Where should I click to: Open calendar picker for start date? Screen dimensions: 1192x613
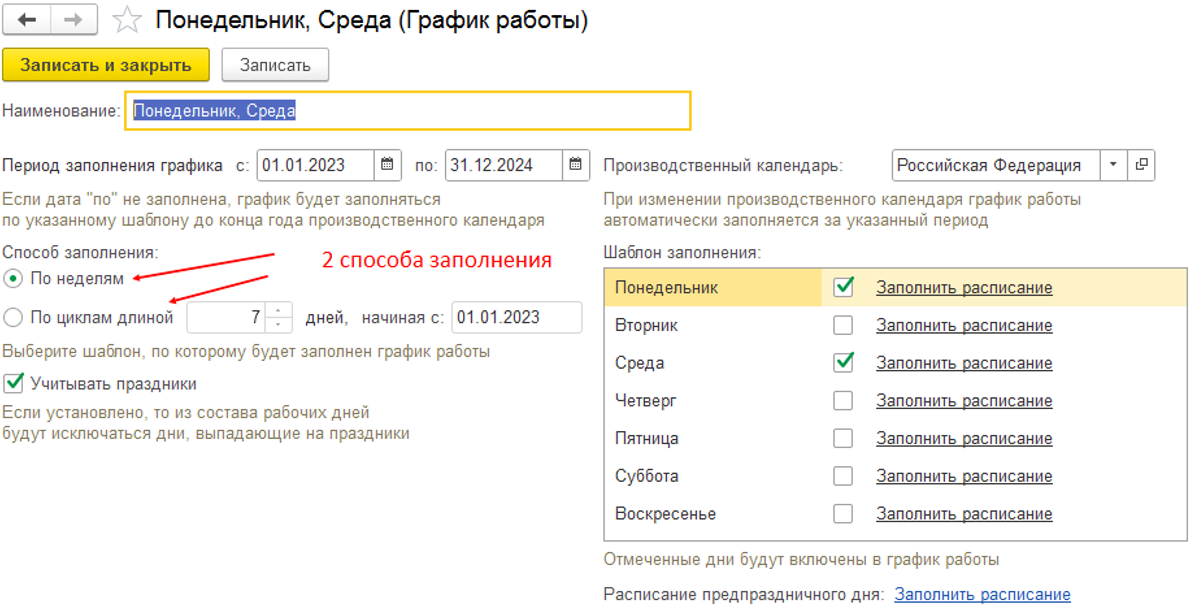click(x=388, y=165)
